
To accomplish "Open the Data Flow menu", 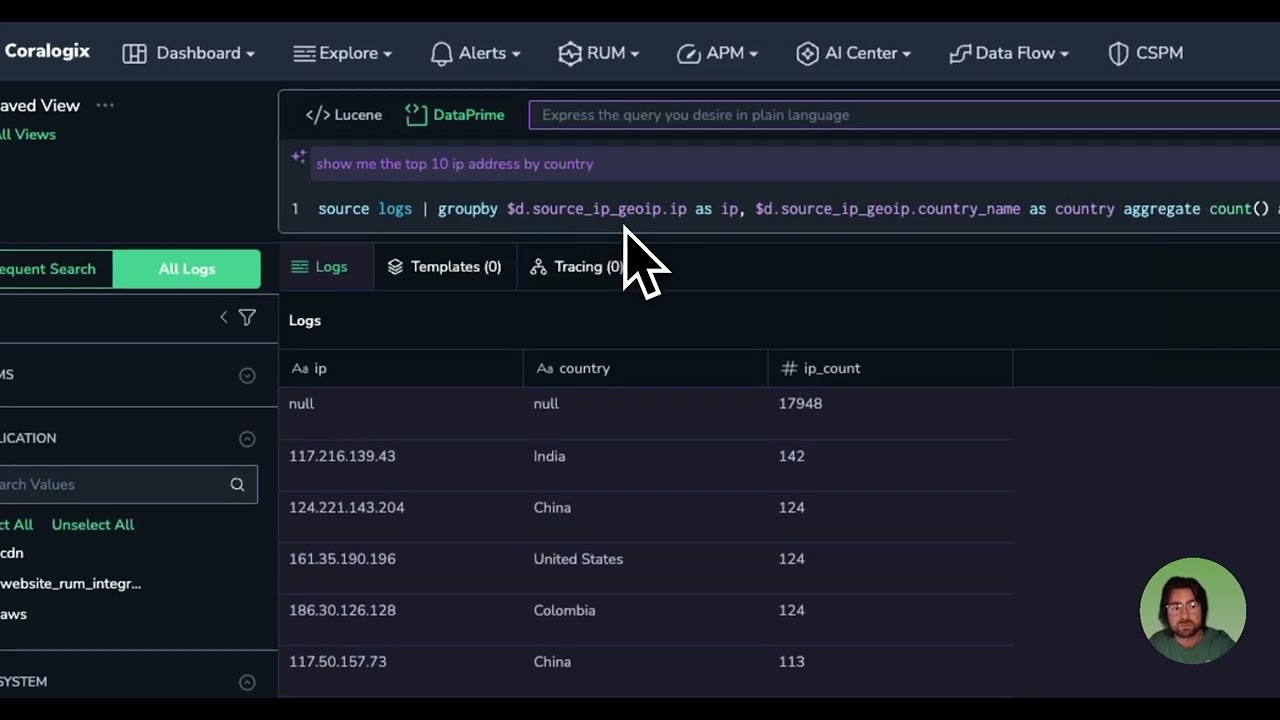I will point(1008,53).
